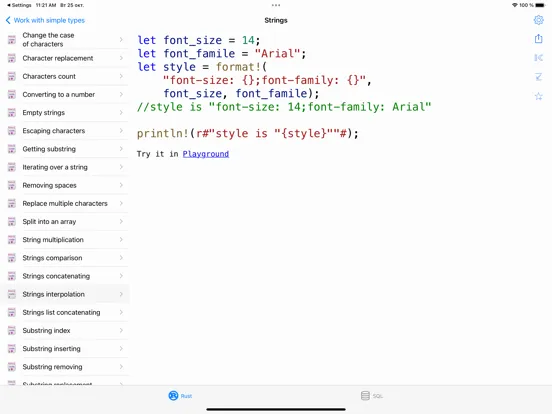Screen dimensions: 552x414
Task: Click the icon beside Getting substring
Action: point(12,149)
